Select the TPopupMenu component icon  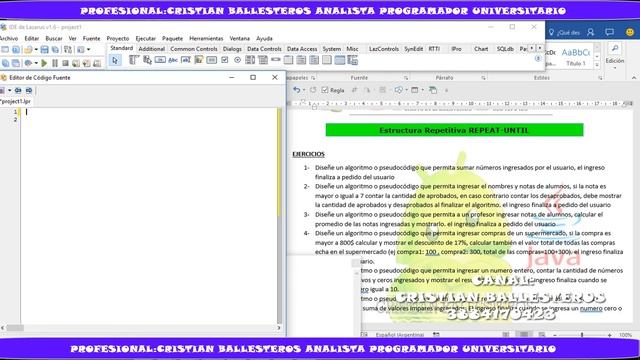pos(147,60)
